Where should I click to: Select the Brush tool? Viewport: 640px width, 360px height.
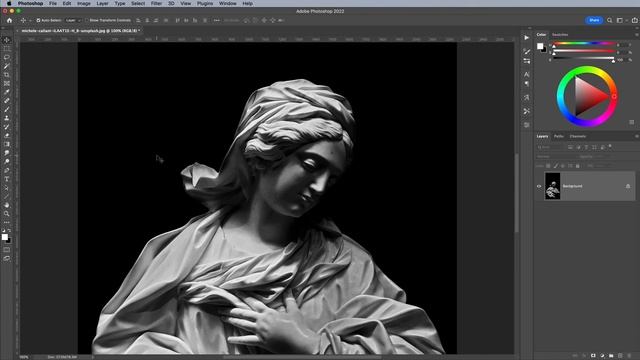point(7,109)
